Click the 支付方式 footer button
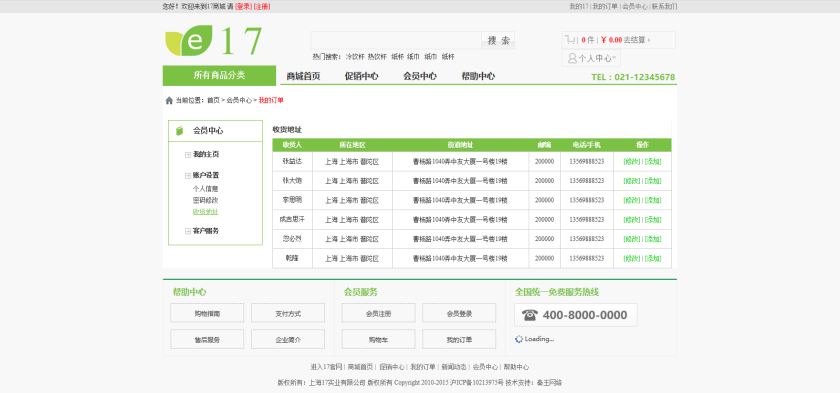This screenshot has height=393, width=840. point(288,313)
